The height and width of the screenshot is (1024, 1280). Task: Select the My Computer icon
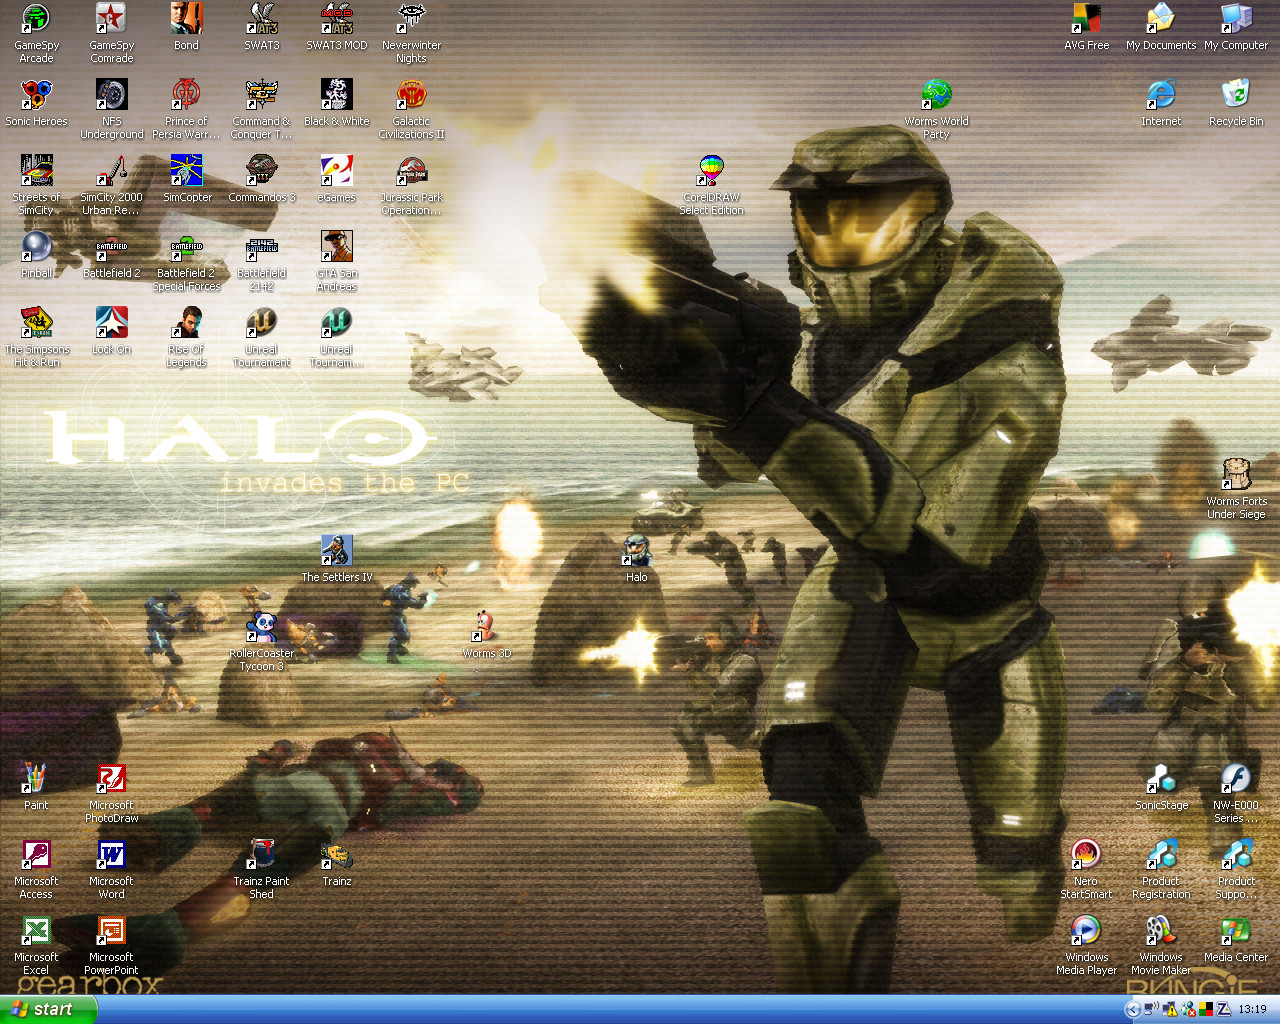(x=1236, y=27)
